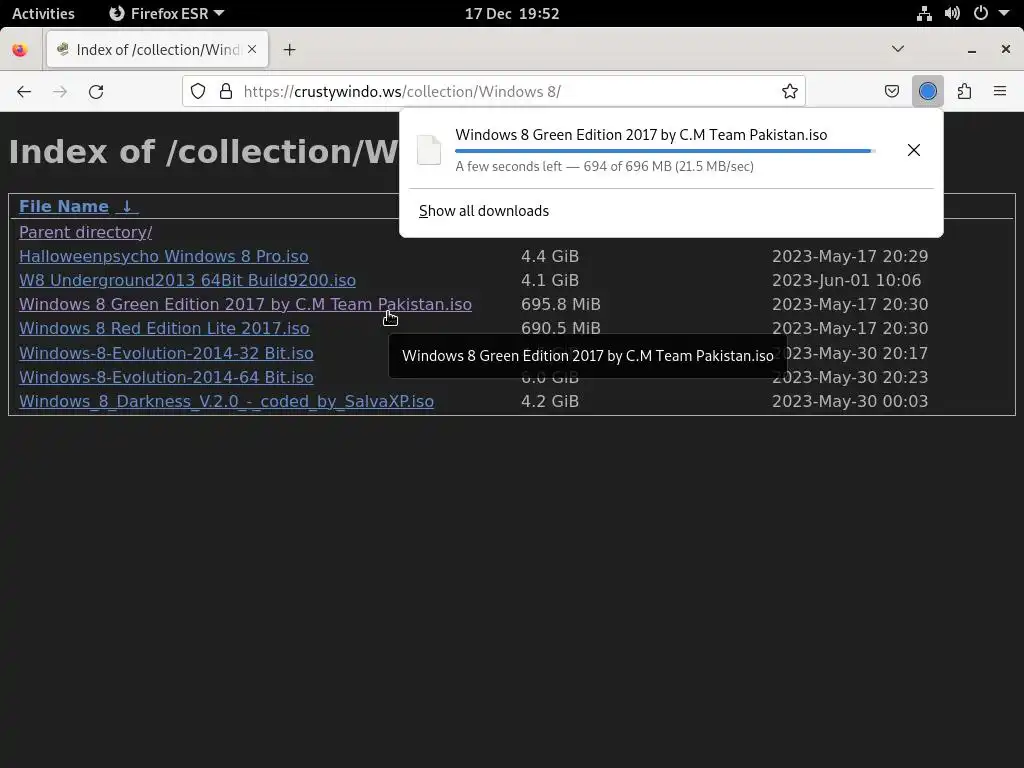This screenshot has height=768, width=1024.
Task: Open the tracking protection shield icon
Action: (x=198, y=91)
